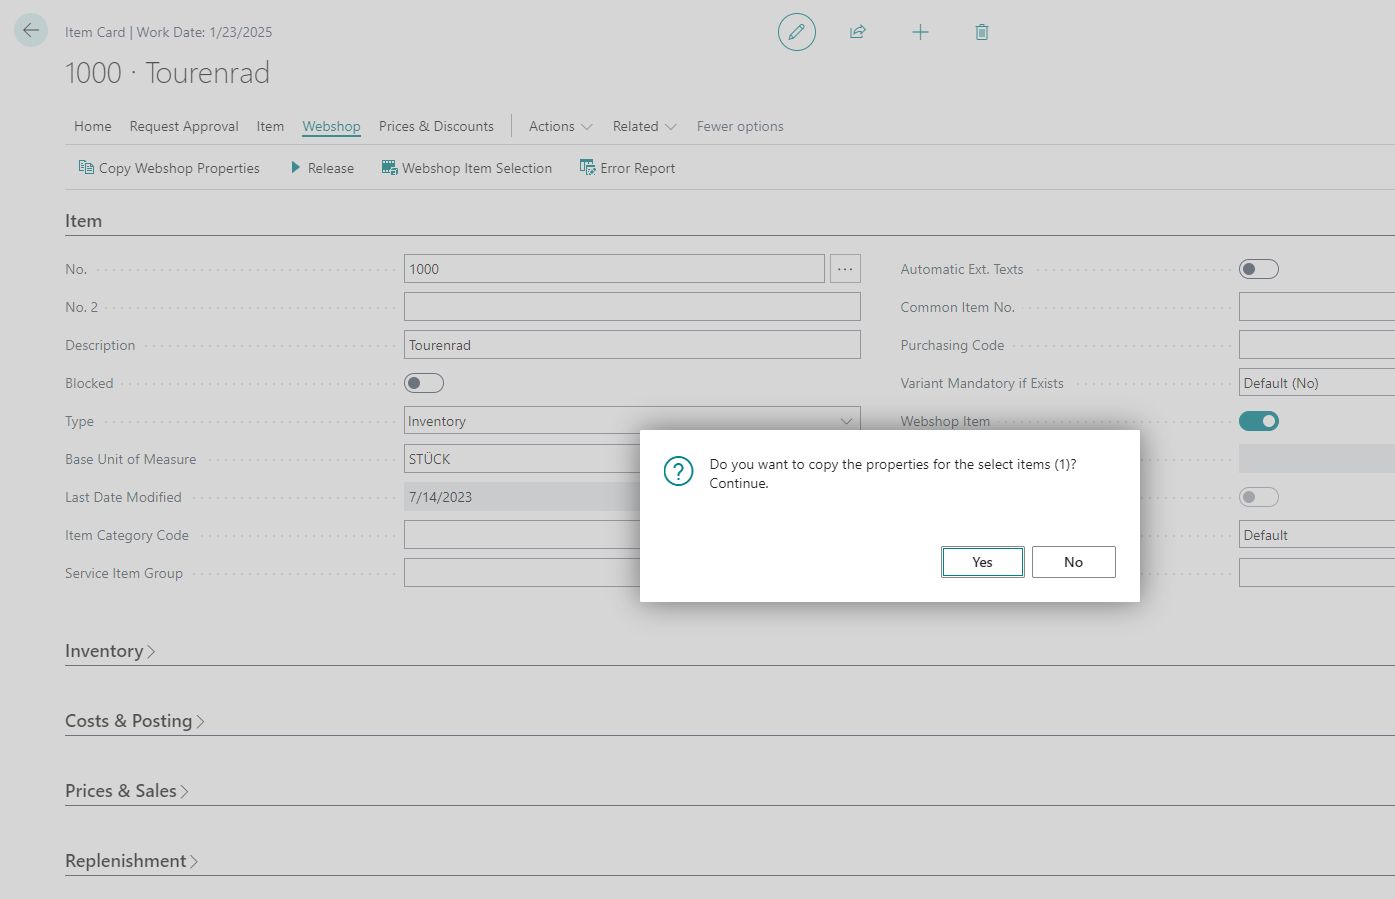Click the Release action
Screen dimensions: 1395x899
pos(322,168)
